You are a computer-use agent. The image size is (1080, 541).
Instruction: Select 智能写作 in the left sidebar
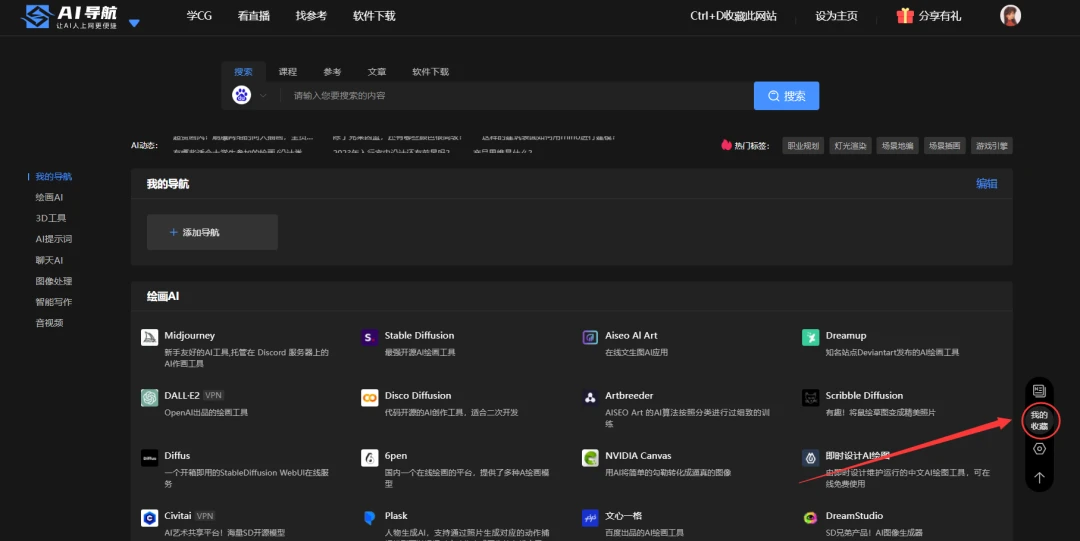point(54,302)
